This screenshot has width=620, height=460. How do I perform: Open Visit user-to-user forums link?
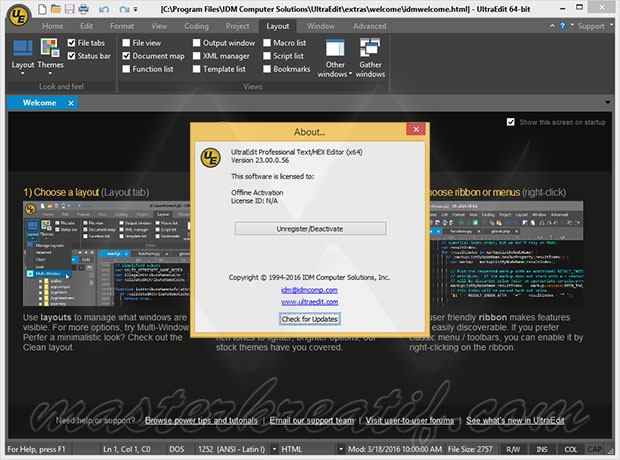coord(410,420)
